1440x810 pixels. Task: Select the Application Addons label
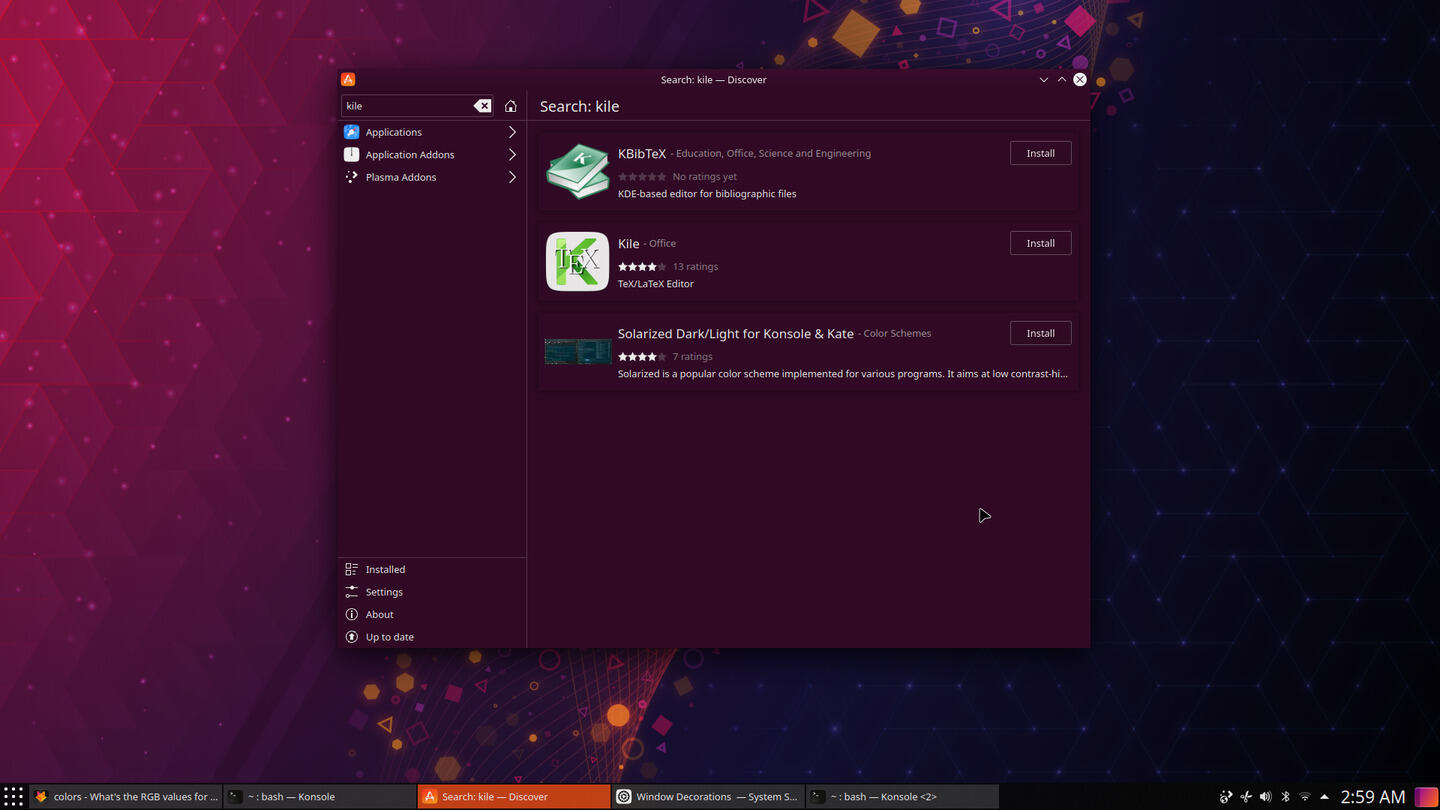410,154
